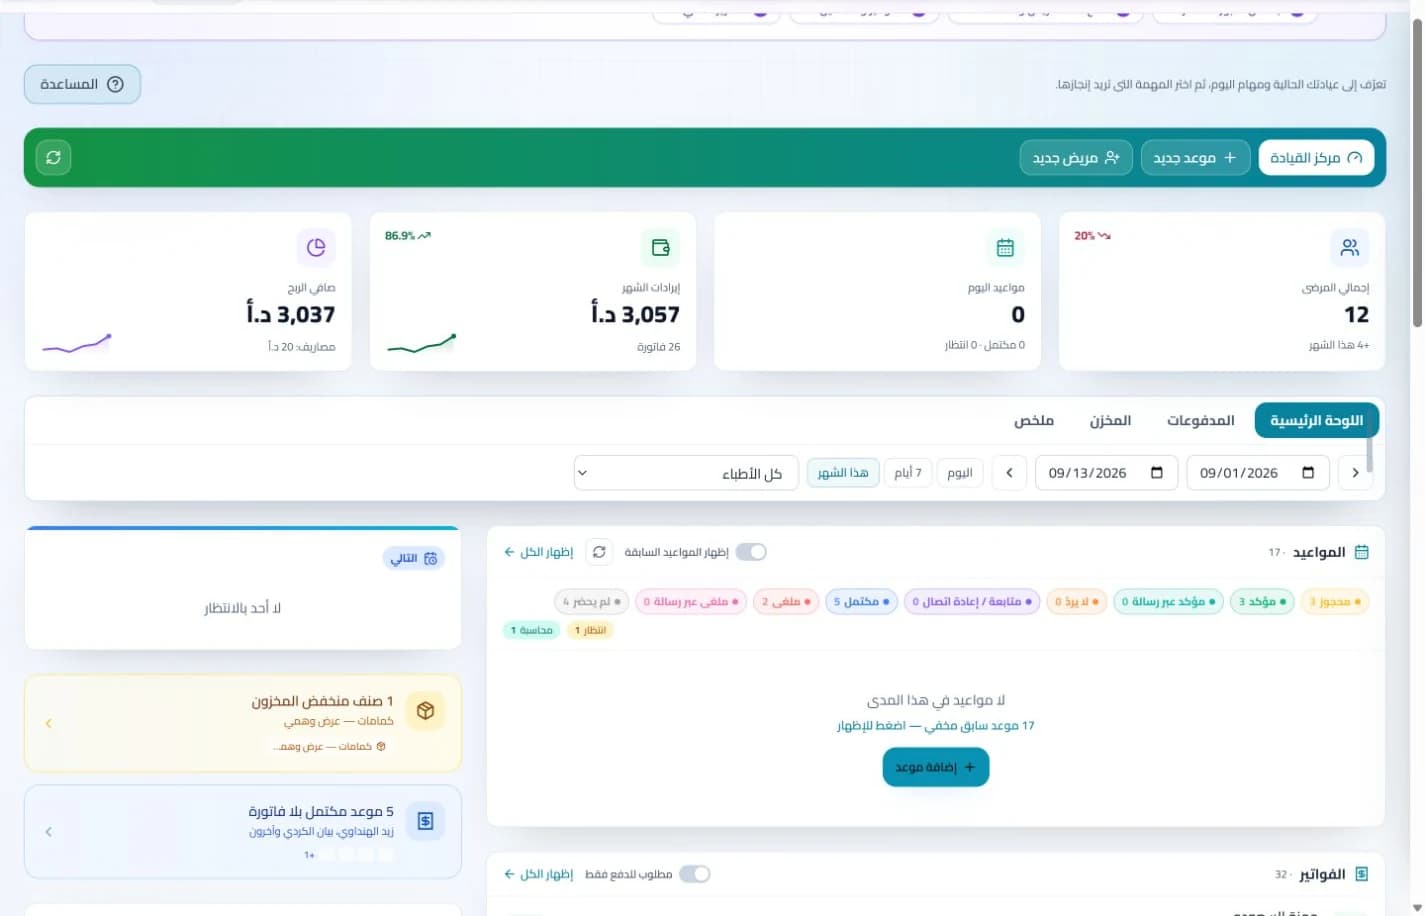Click the invoice icon beside the الفواتير heading

point(1361,874)
